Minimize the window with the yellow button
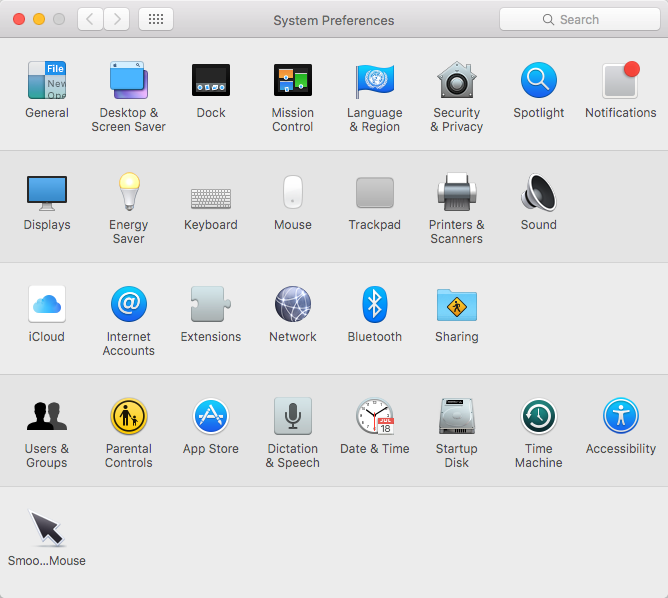The height and width of the screenshot is (598, 668). click(39, 19)
